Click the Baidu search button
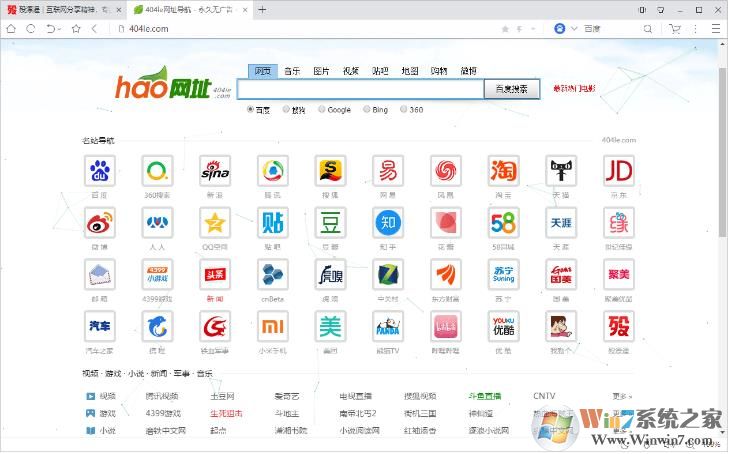Screen dimensions: 729x454 (511, 89)
